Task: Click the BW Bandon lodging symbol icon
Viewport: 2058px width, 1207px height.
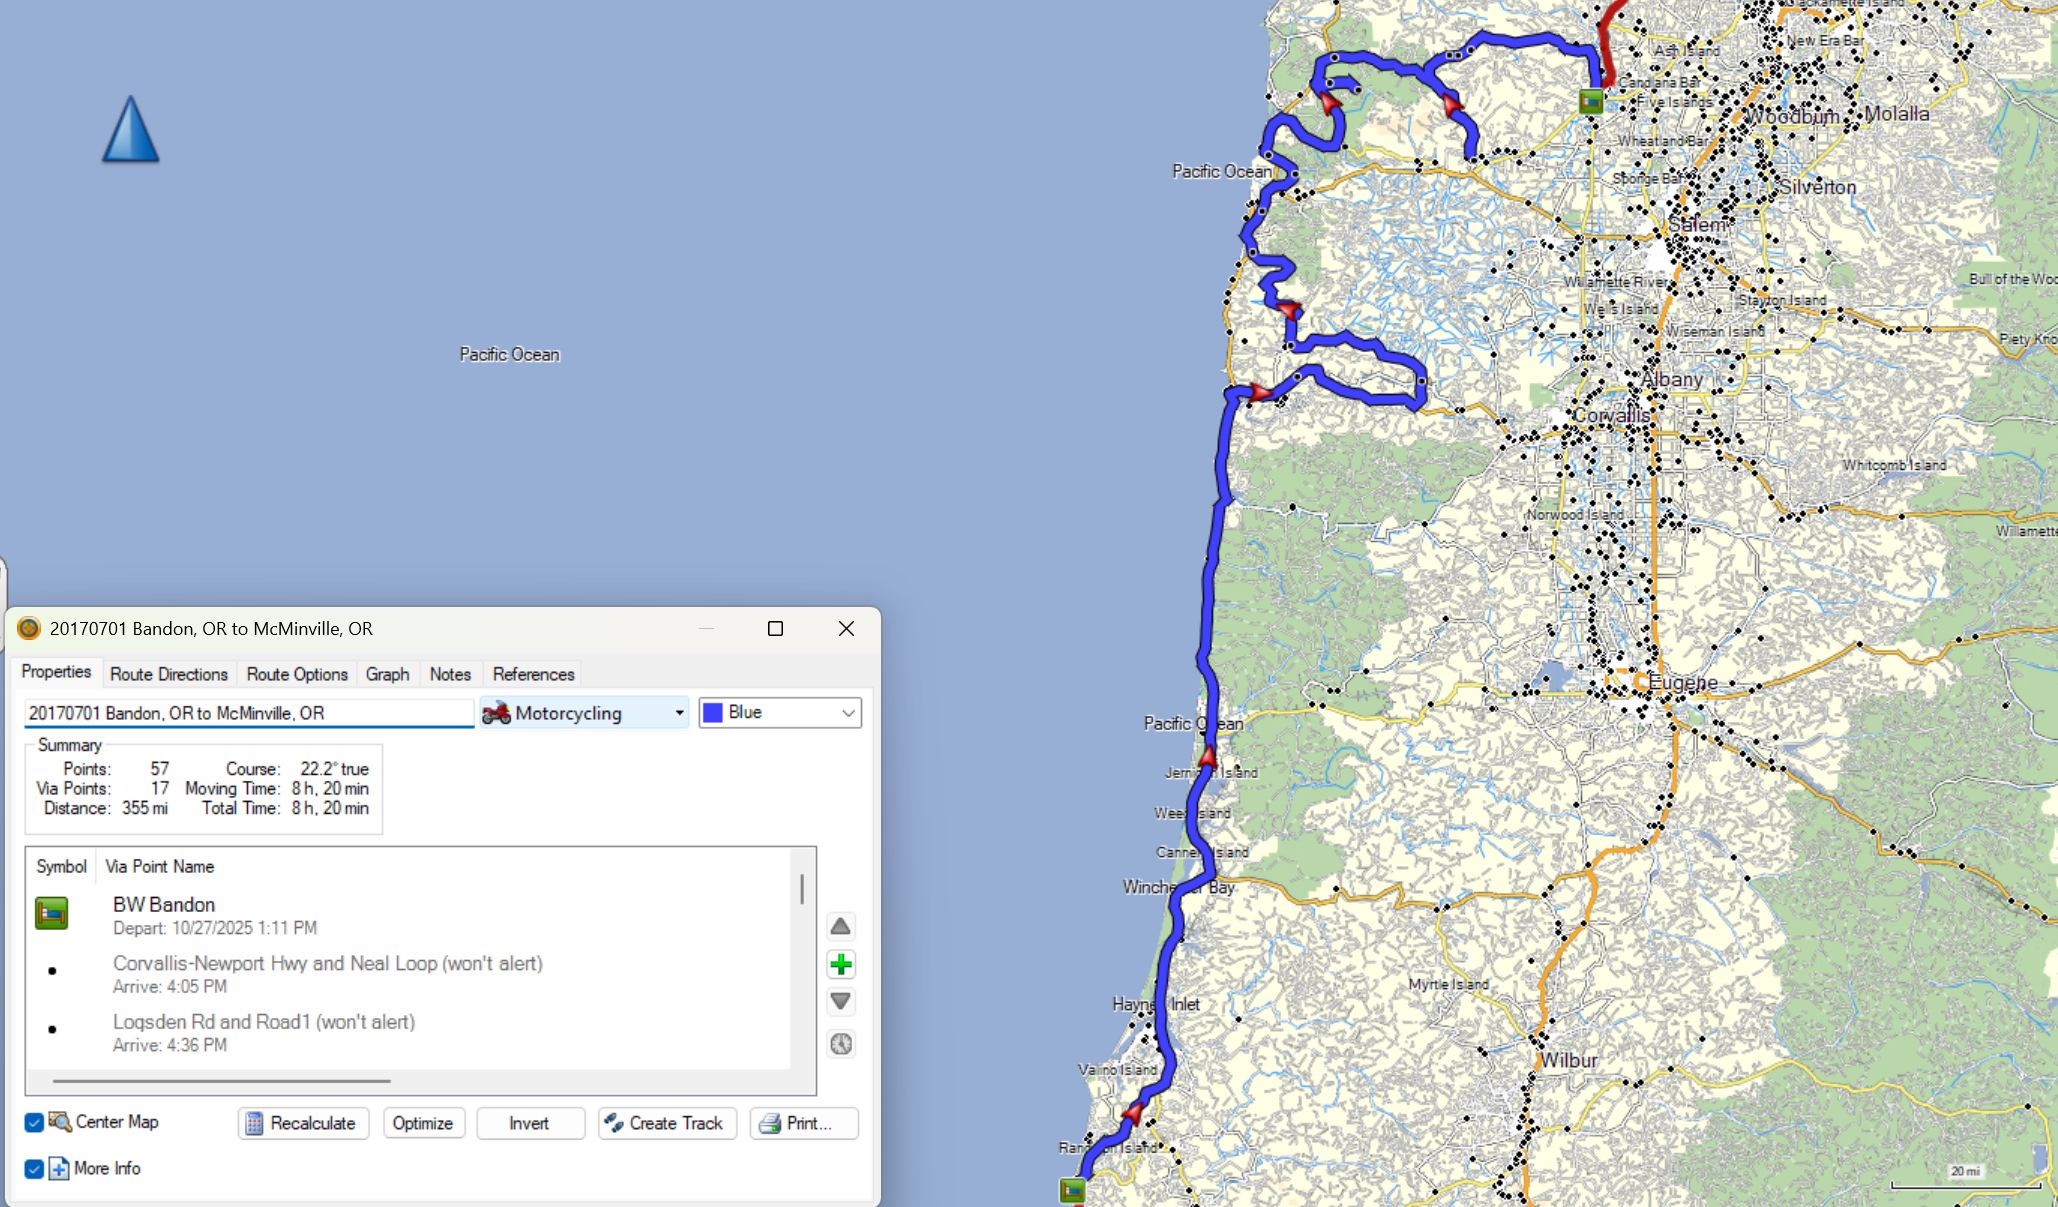Action: (x=52, y=913)
